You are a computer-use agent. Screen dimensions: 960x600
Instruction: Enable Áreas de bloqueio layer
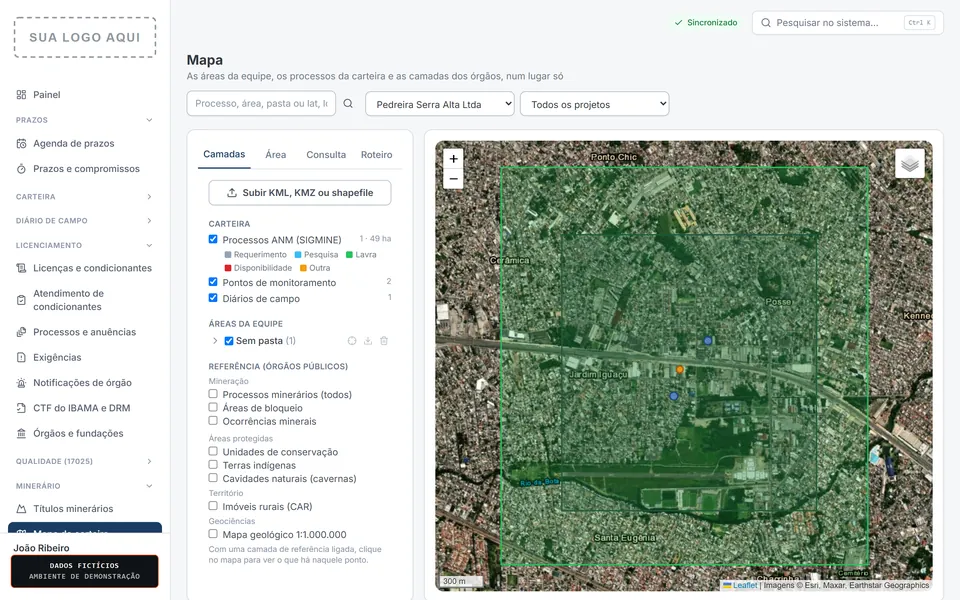pos(213,407)
